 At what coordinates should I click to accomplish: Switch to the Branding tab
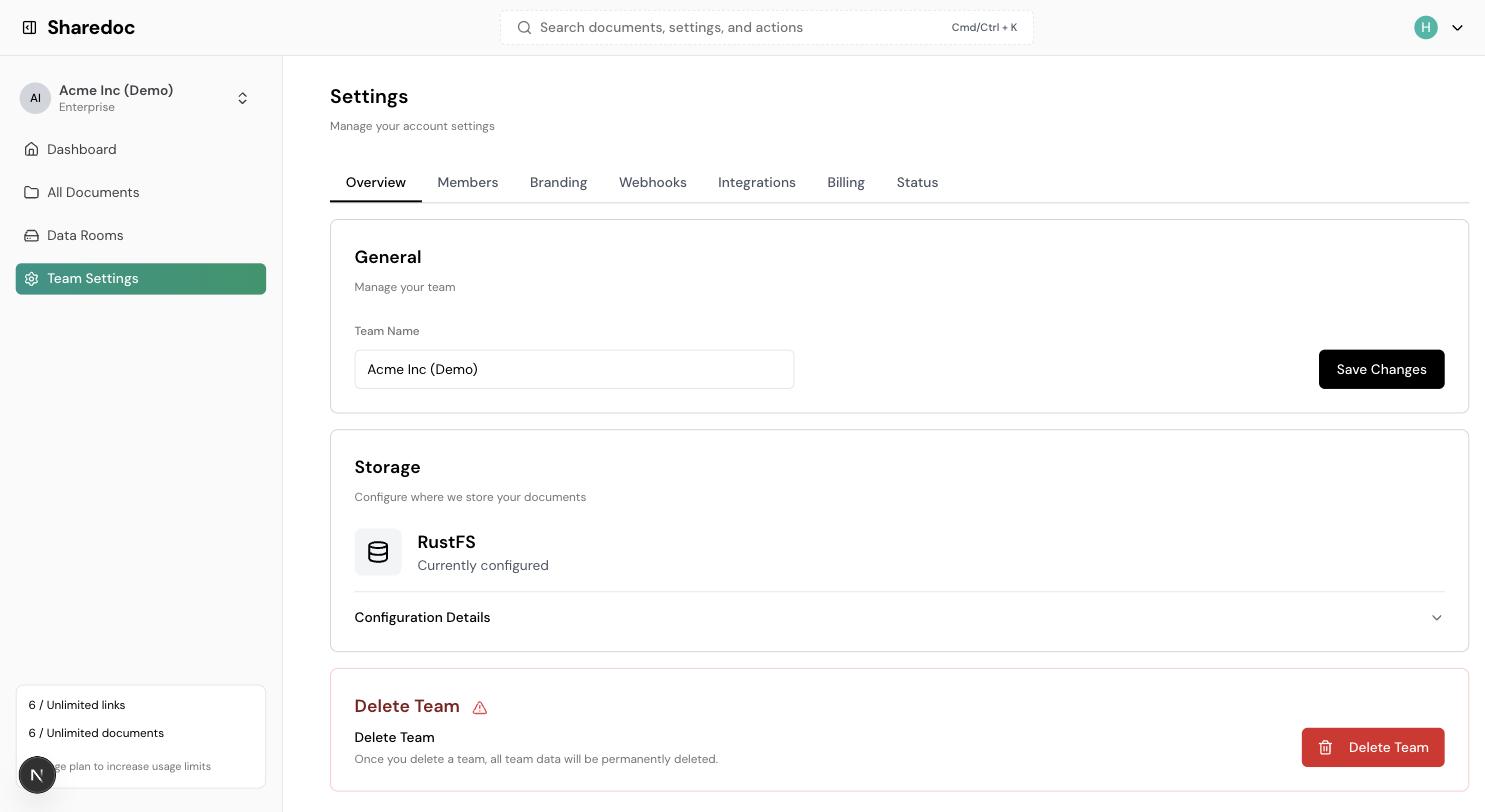click(558, 183)
